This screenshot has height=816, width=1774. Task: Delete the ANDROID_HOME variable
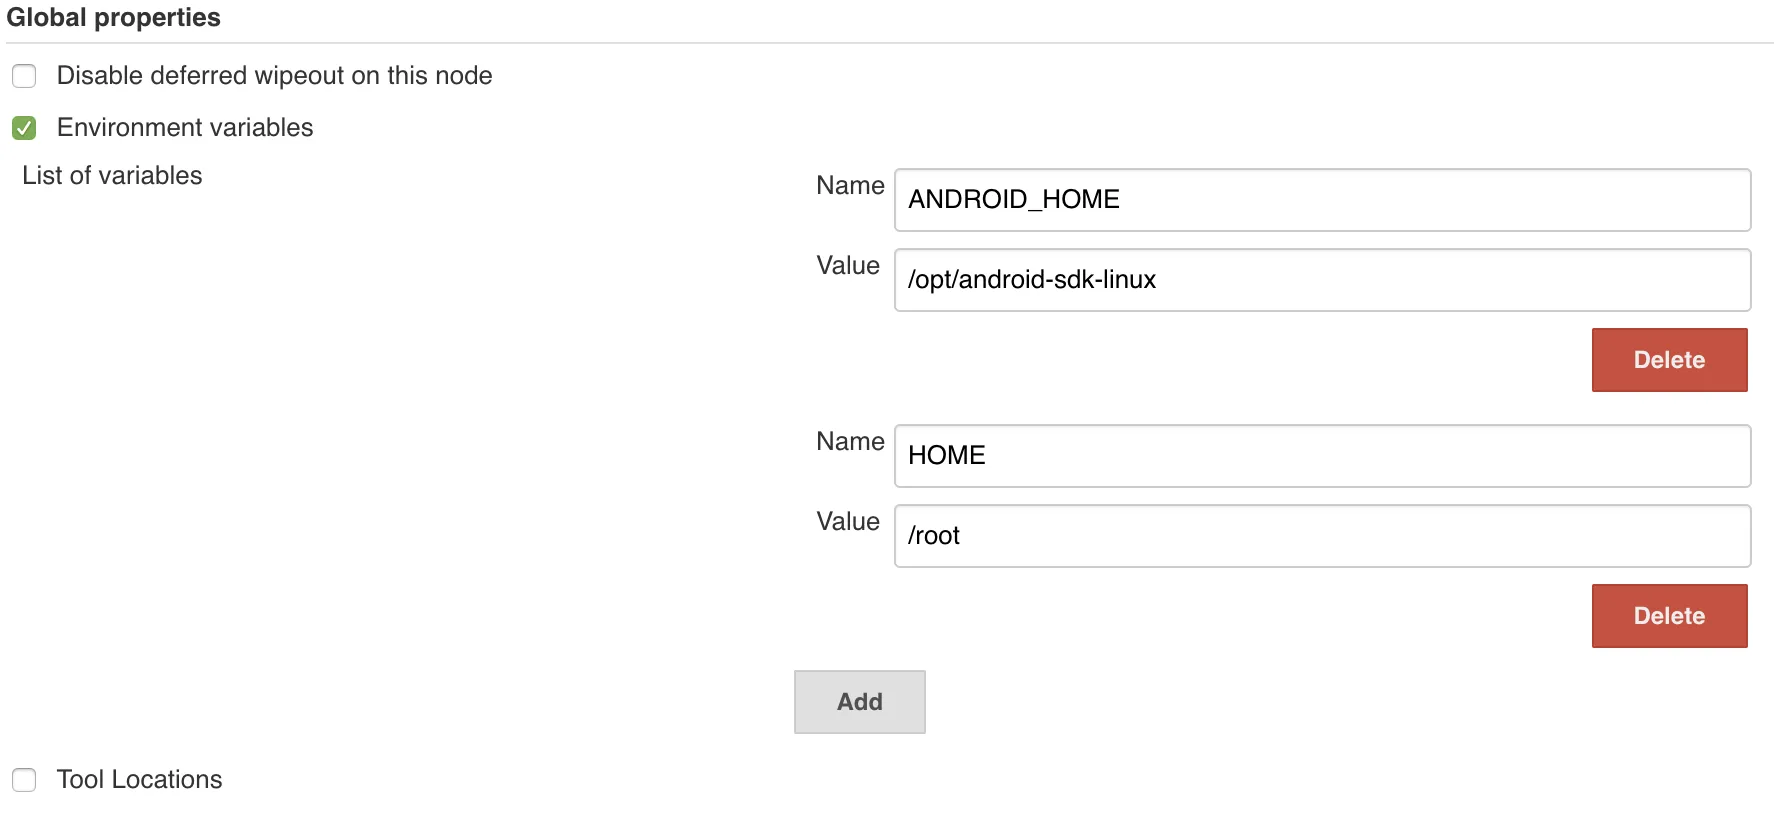tap(1669, 360)
